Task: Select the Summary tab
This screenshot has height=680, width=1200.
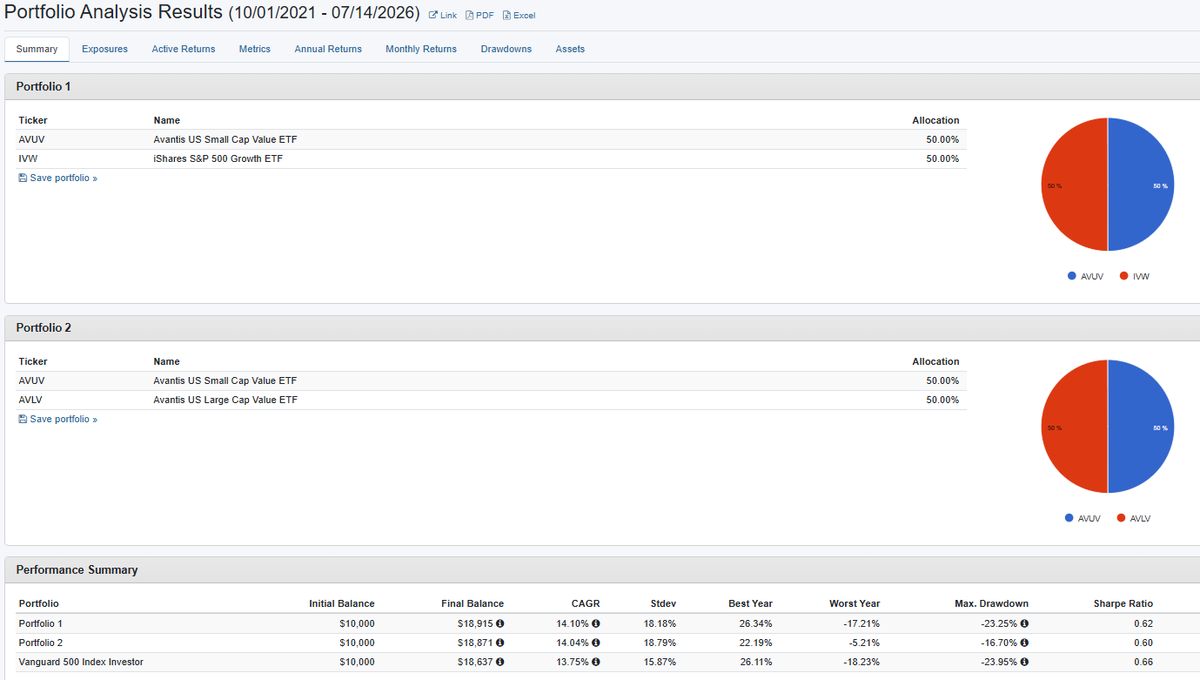Action: pos(37,49)
